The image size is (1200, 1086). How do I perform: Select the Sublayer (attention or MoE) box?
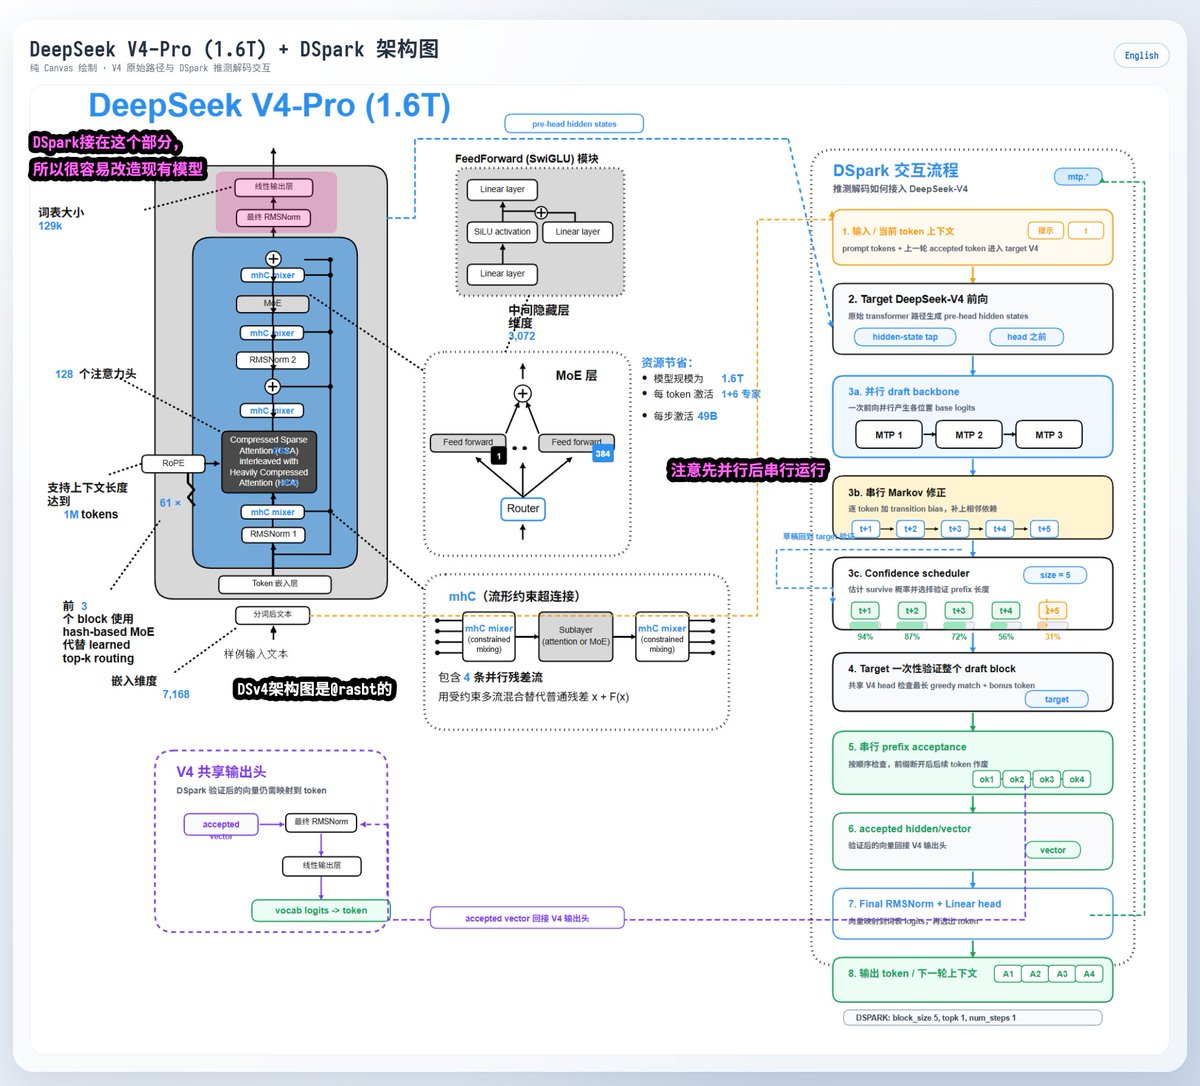click(576, 636)
